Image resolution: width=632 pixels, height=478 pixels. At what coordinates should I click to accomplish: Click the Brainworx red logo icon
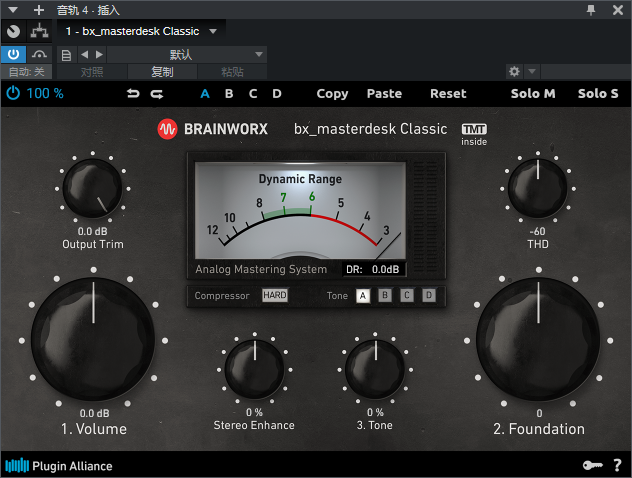pyautogui.click(x=167, y=129)
